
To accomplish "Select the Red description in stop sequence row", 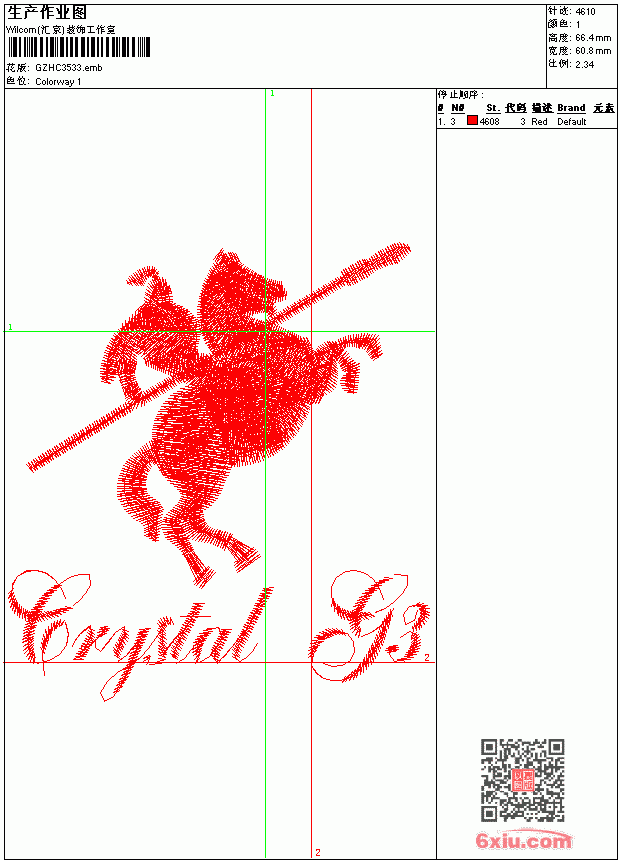I will tap(539, 122).
